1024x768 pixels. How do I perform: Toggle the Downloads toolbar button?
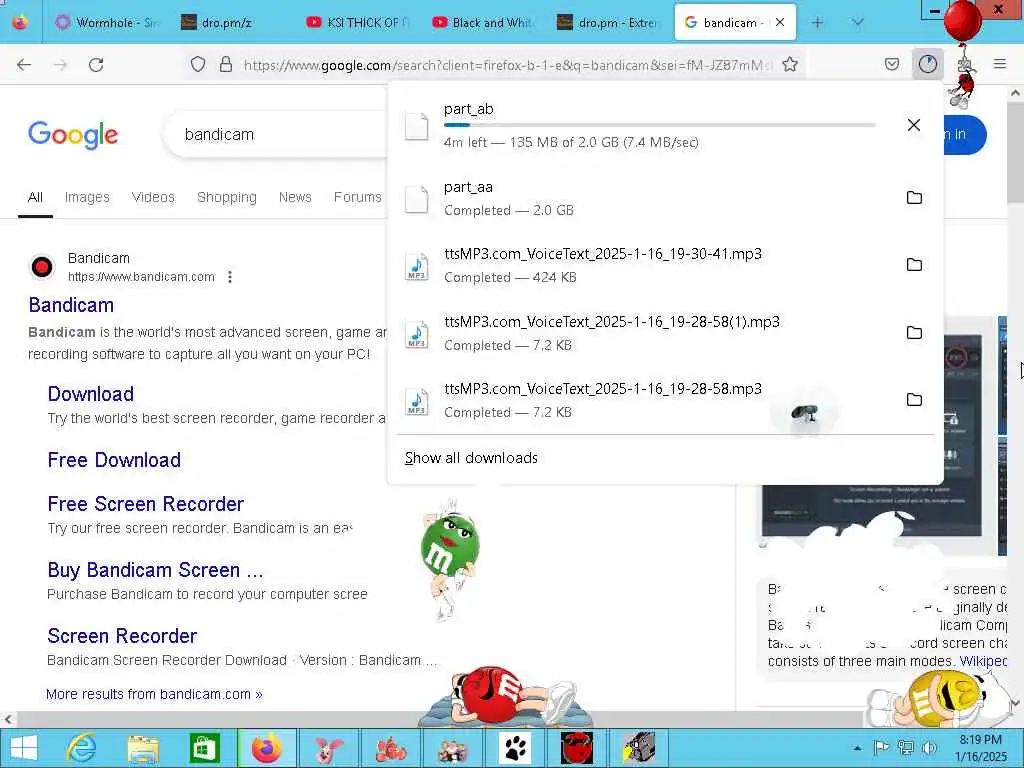click(927, 64)
